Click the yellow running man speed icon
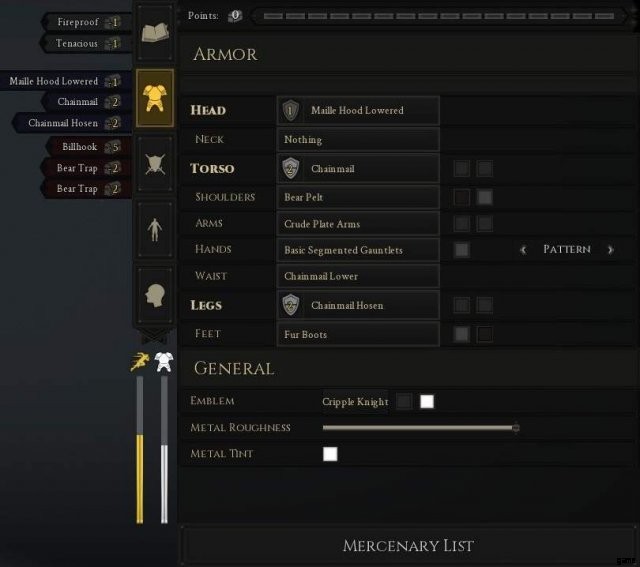The width and height of the screenshot is (640, 567). tap(140, 361)
